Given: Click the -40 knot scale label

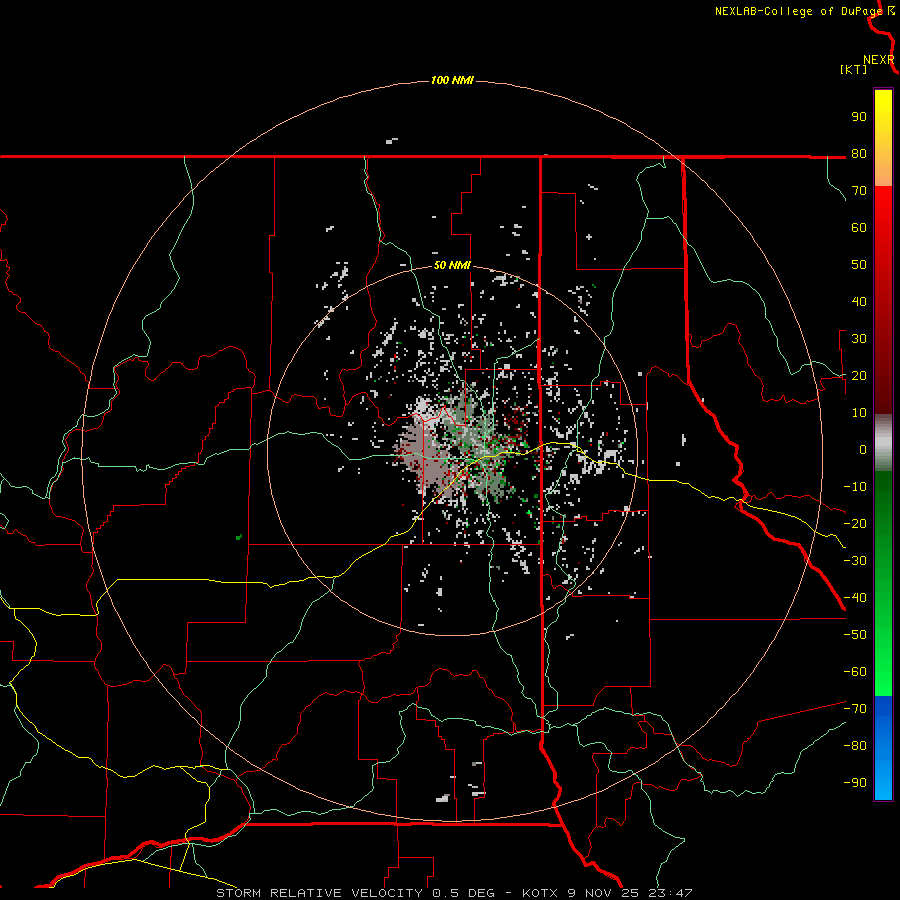Looking at the screenshot, I should (855, 598).
